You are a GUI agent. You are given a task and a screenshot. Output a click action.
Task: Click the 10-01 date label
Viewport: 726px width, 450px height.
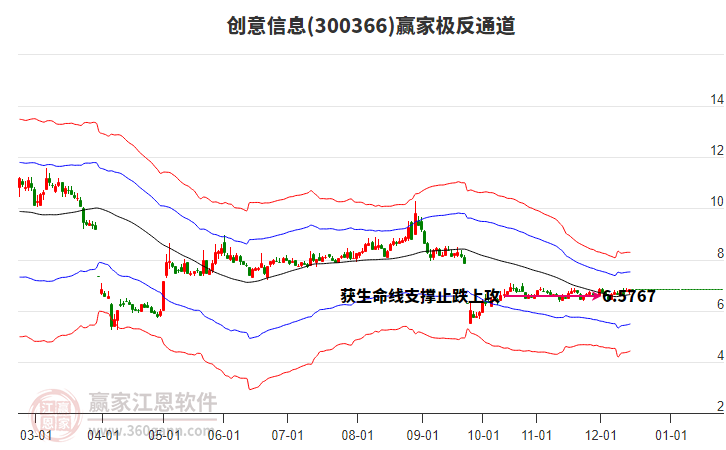point(483,436)
